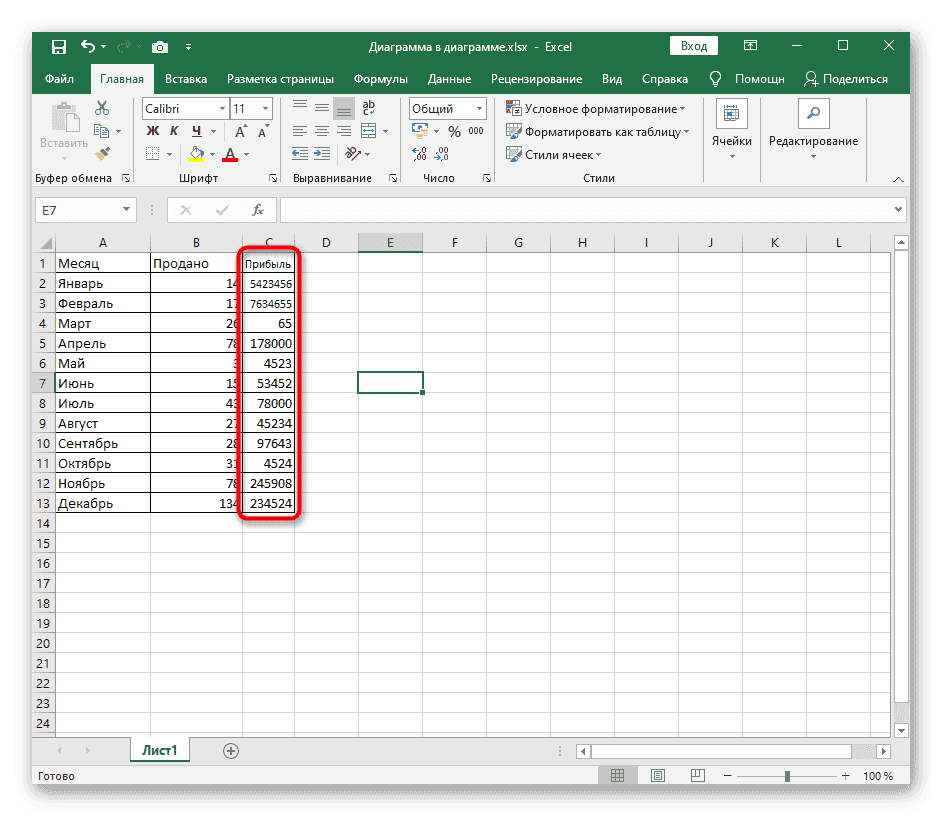Click the insert function fx icon
This screenshot has width=942, height=816.
click(x=257, y=210)
